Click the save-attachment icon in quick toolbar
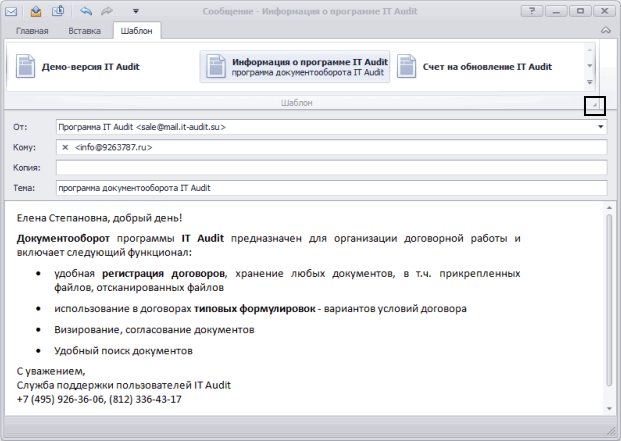 click(x=58, y=11)
